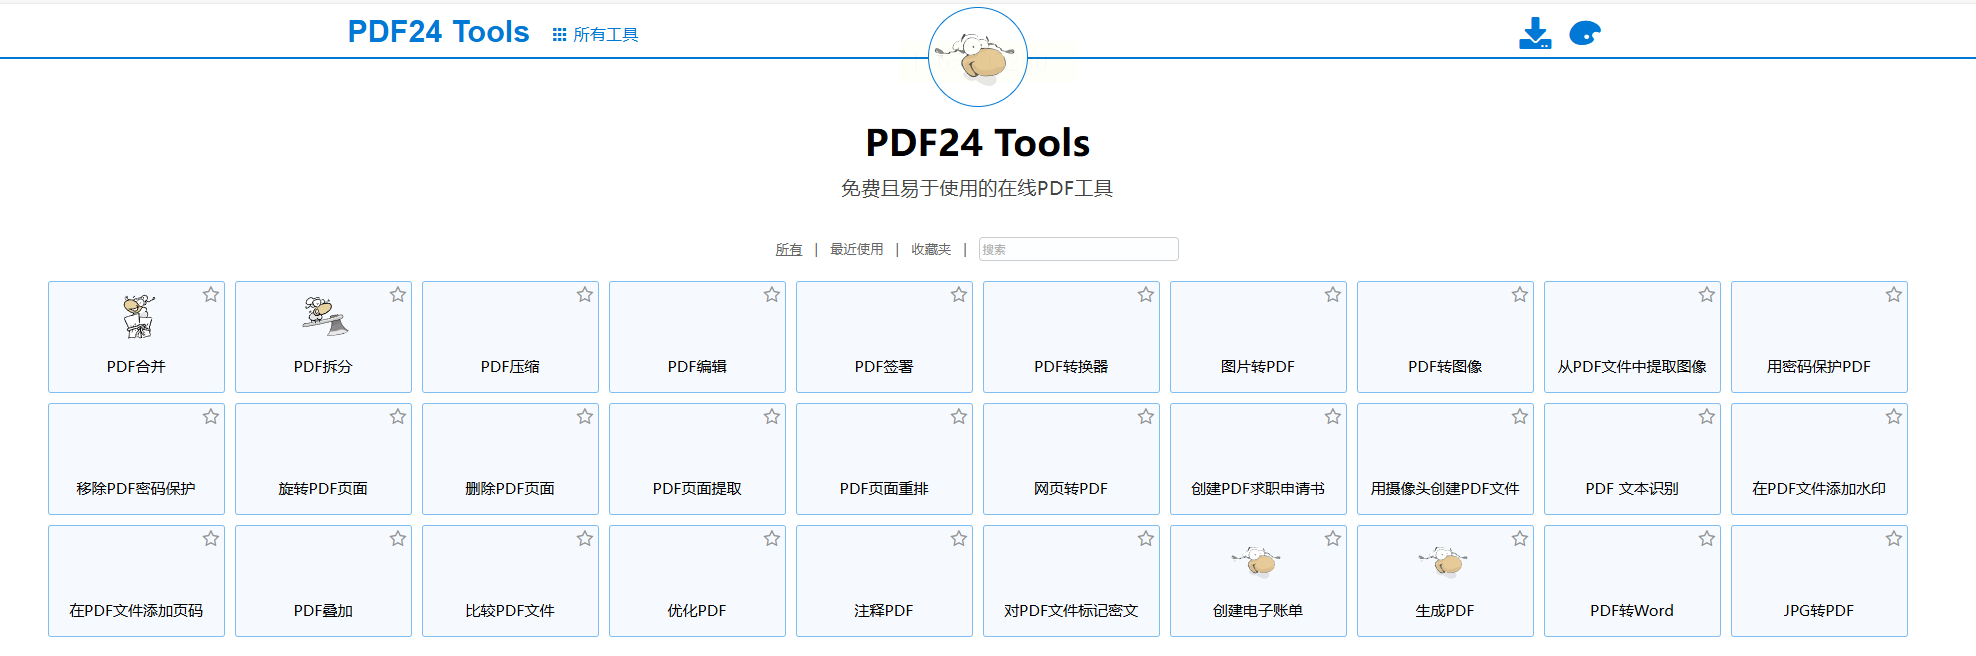
Task: Select the 所有 filter tab
Action: click(x=789, y=249)
